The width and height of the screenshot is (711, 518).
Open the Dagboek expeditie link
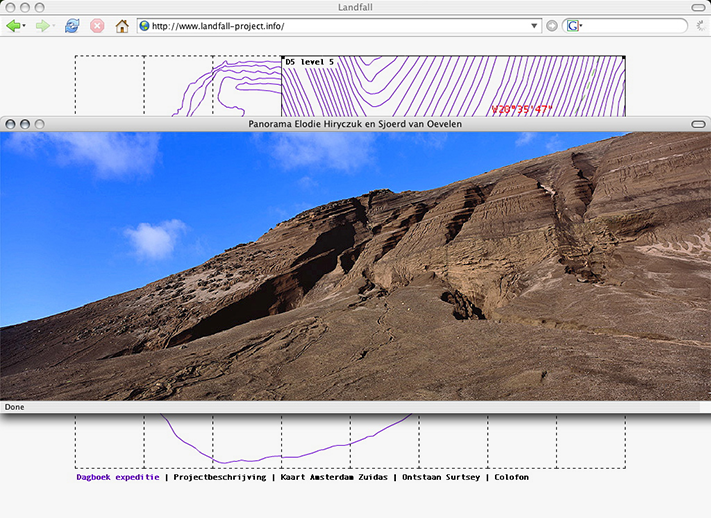(117, 477)
